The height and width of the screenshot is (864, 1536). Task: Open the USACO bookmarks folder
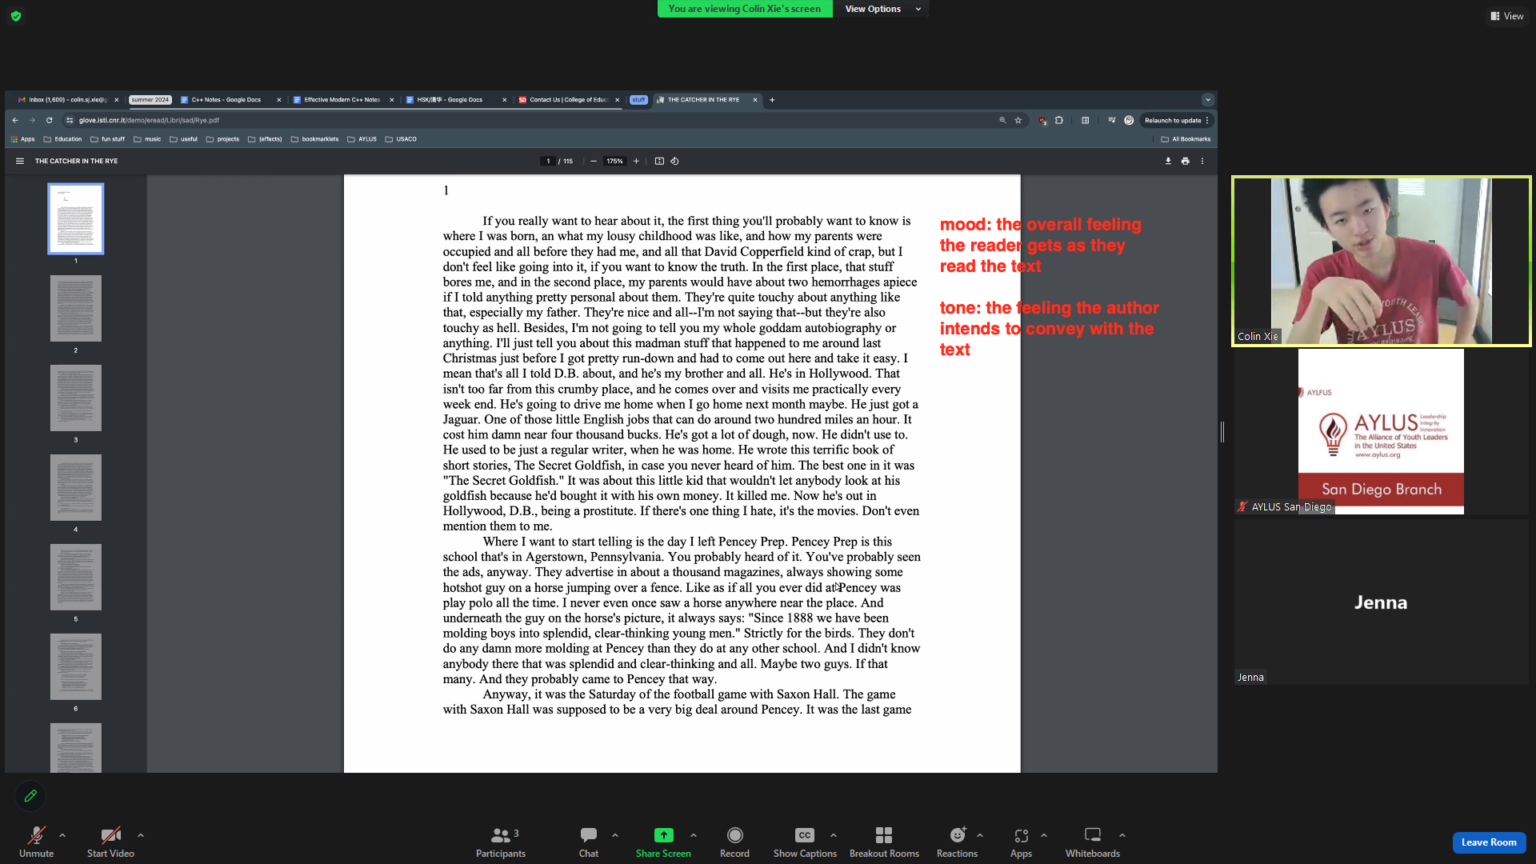pyautogui.click(x=401, y=139)
